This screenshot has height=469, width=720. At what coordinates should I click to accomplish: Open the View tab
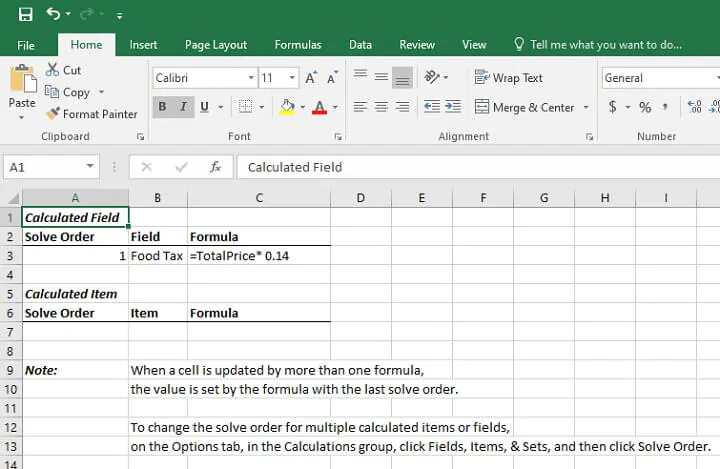tap(474, 45)
